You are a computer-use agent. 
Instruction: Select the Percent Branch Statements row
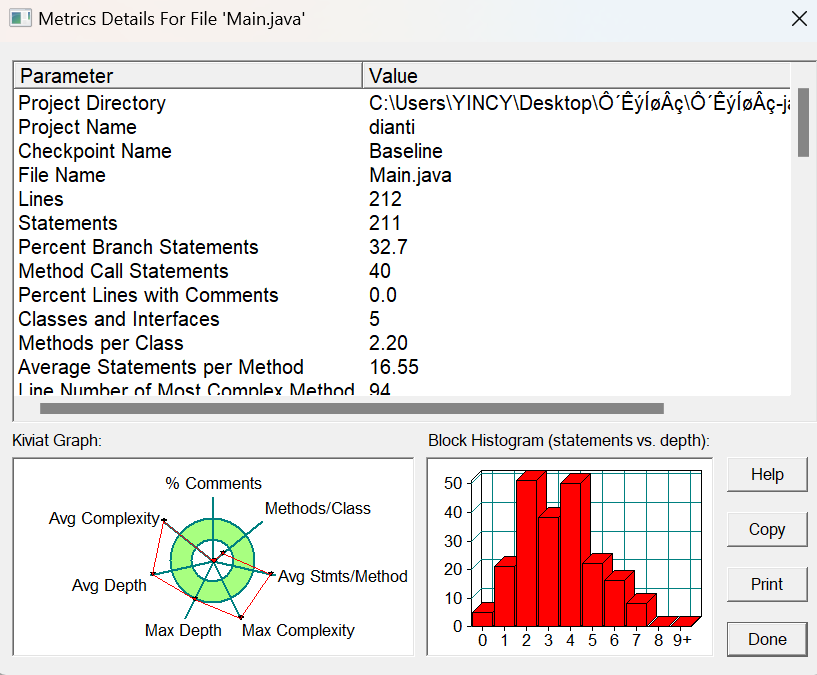402,247
